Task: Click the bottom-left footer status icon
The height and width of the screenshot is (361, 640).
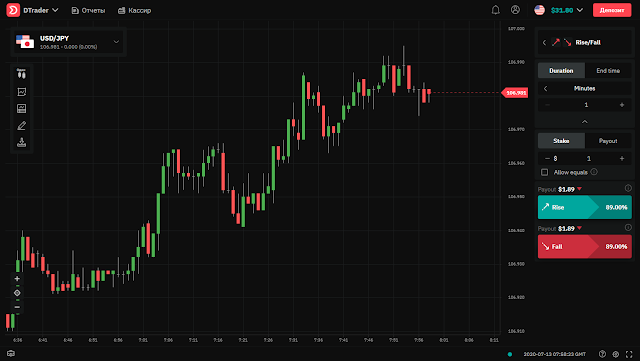Action: (11, 354)
